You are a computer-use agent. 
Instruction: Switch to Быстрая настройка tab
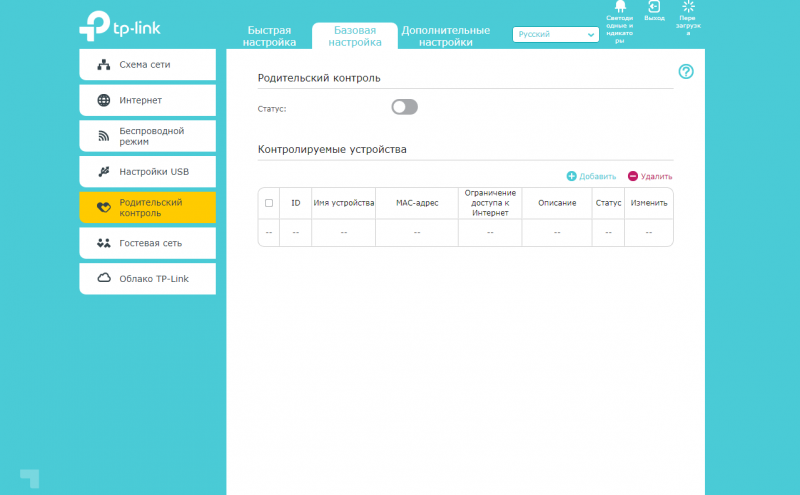[269, 36]
